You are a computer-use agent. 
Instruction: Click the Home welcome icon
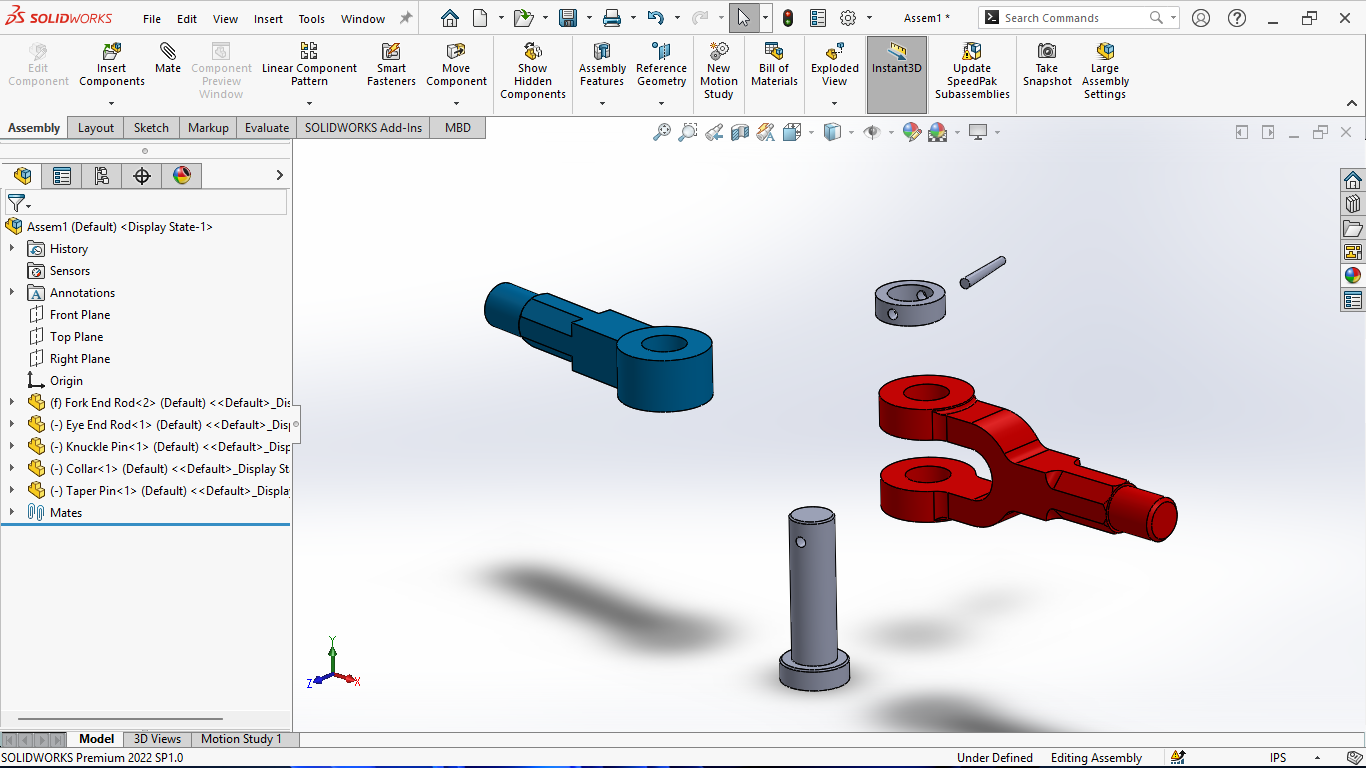point(450,18)
